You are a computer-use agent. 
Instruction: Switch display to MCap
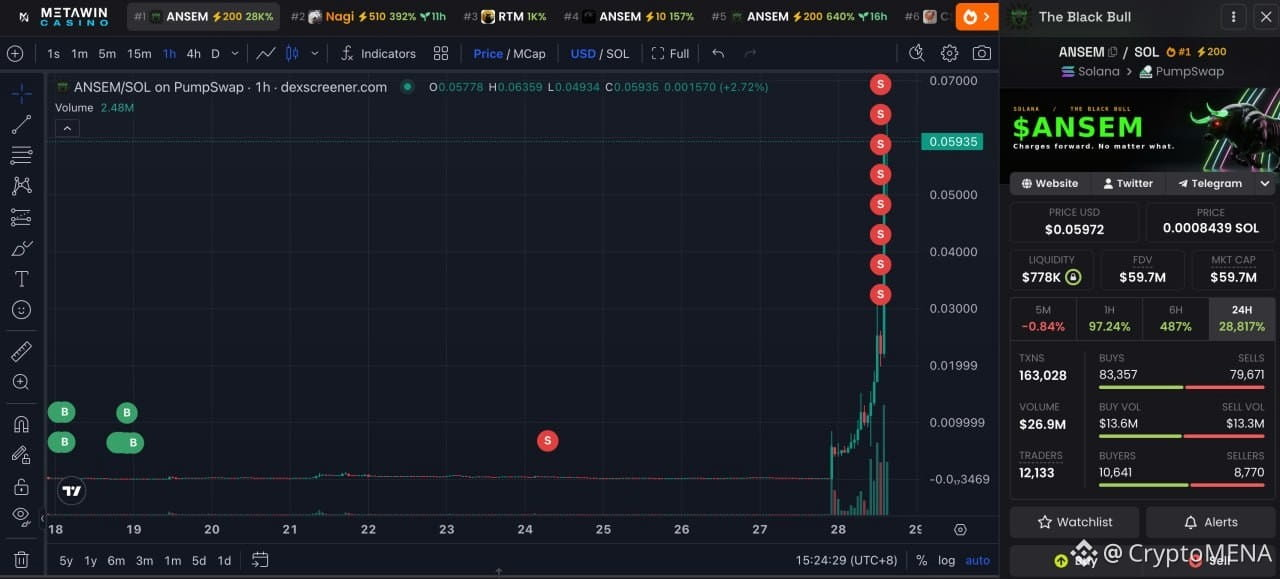[530, 54]
